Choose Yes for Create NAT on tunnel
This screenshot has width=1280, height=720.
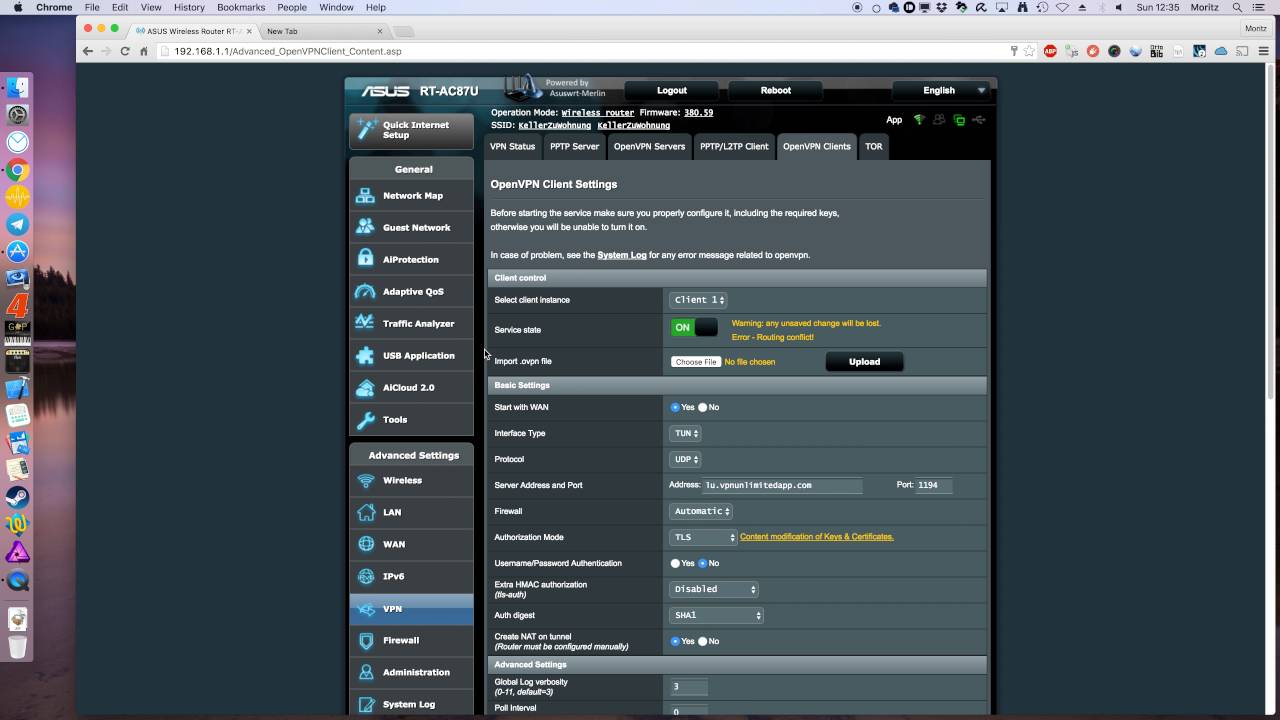point(675,641)
